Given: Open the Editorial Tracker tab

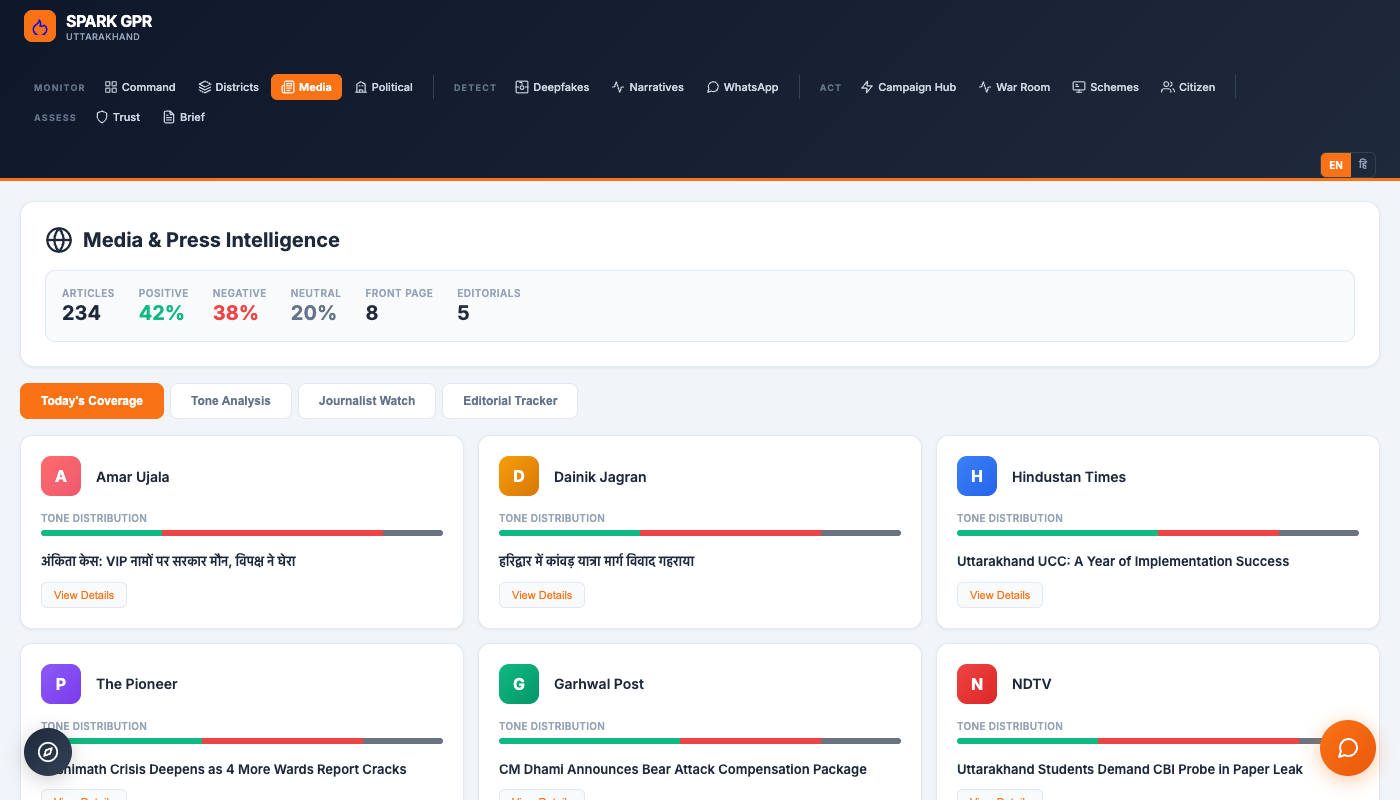Looking at the screenshot, I should click(x=510, y=401).
